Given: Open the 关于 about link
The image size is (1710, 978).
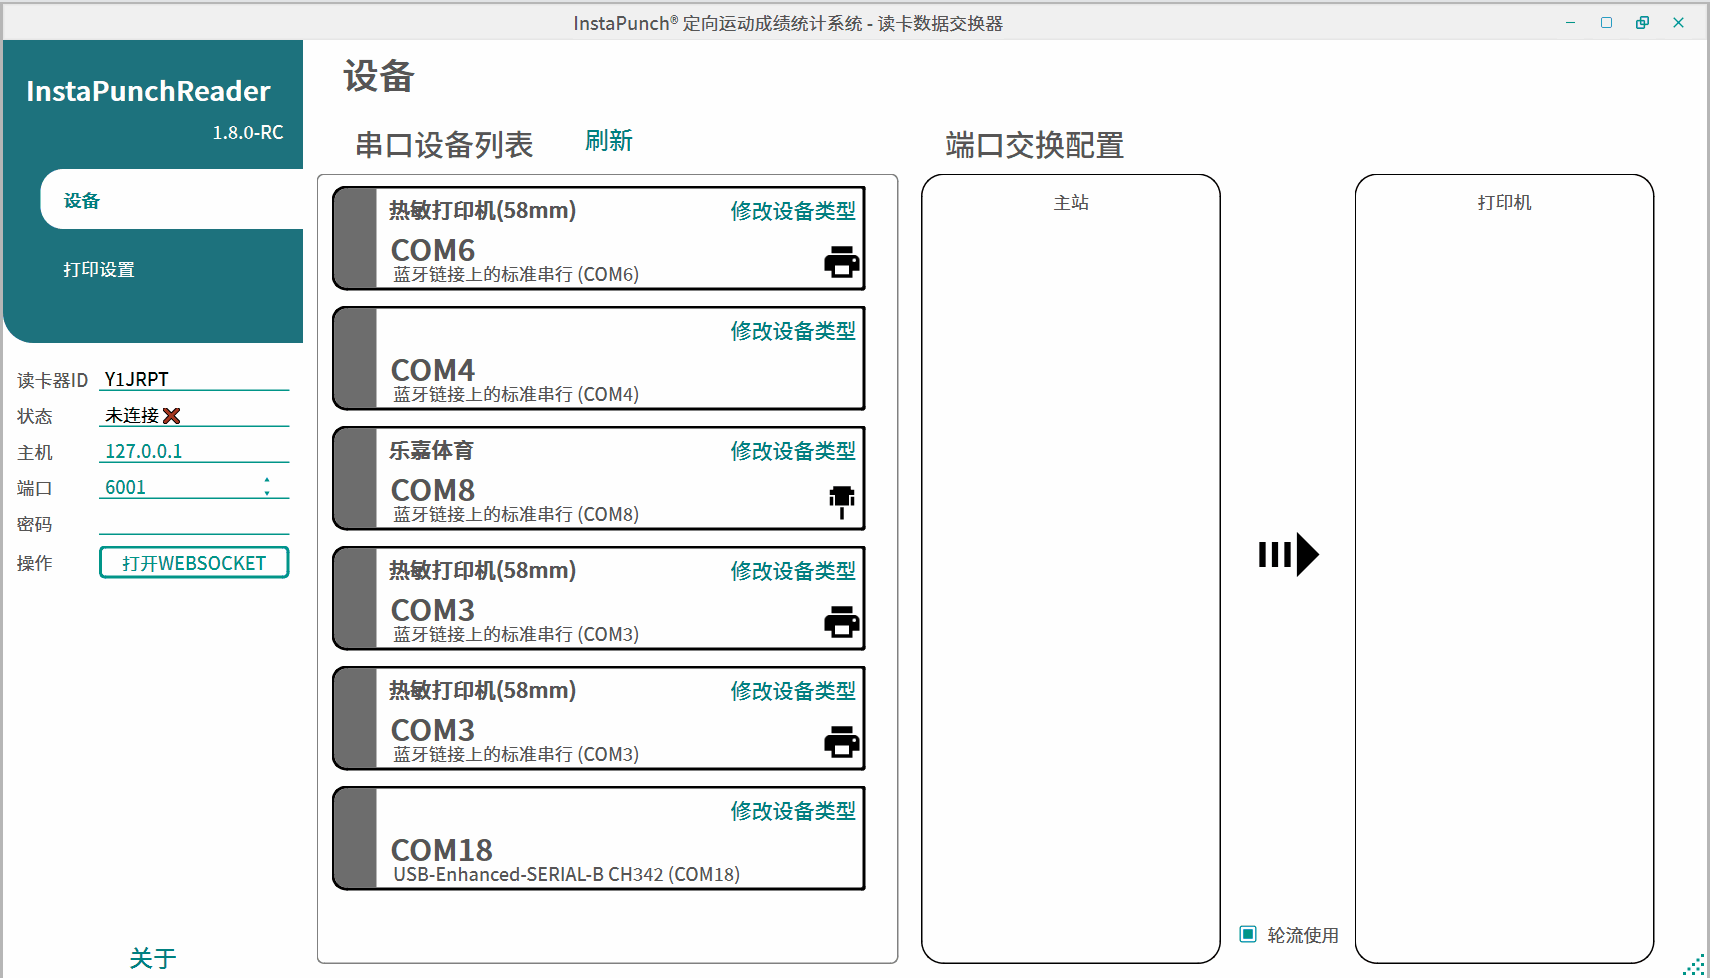Looking at the screenshot, I should 153,959.
